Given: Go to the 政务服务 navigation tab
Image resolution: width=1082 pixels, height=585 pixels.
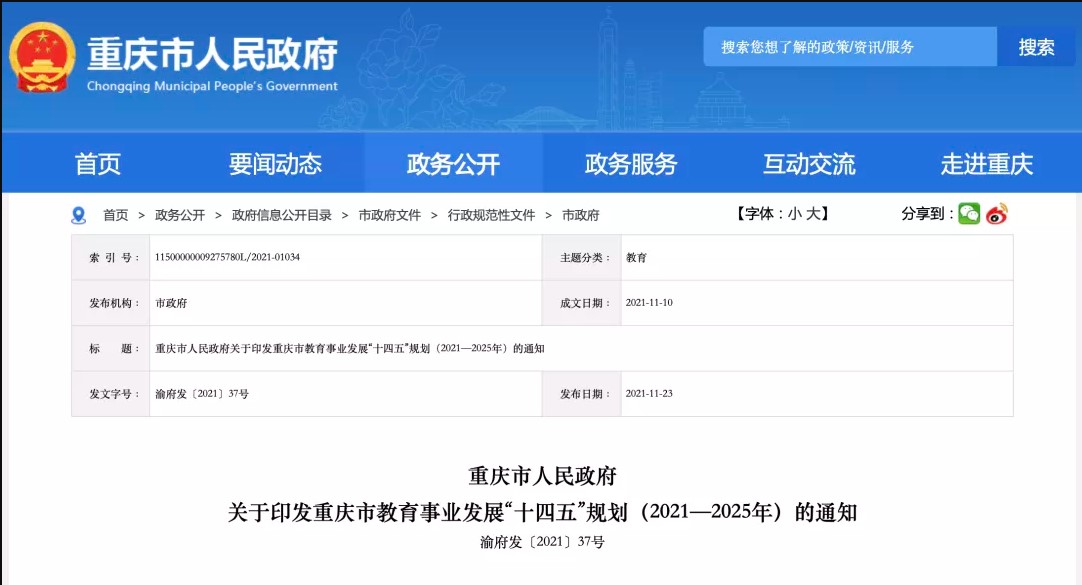Looking at the screenshot, I should tap(631, 164).
